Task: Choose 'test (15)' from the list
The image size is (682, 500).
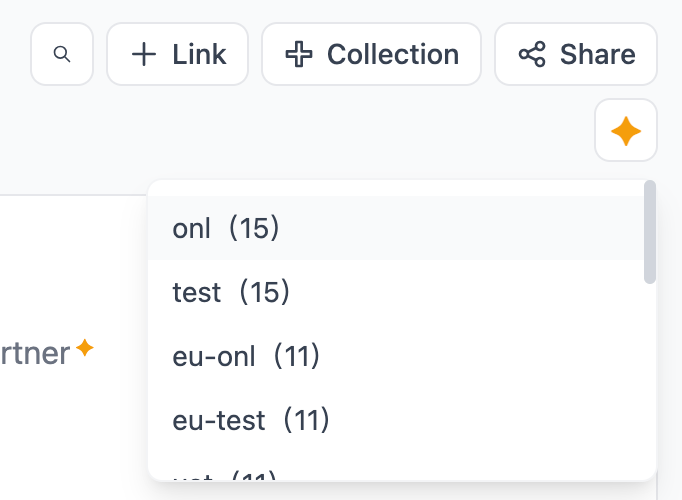Action: [x=231, y=292]
